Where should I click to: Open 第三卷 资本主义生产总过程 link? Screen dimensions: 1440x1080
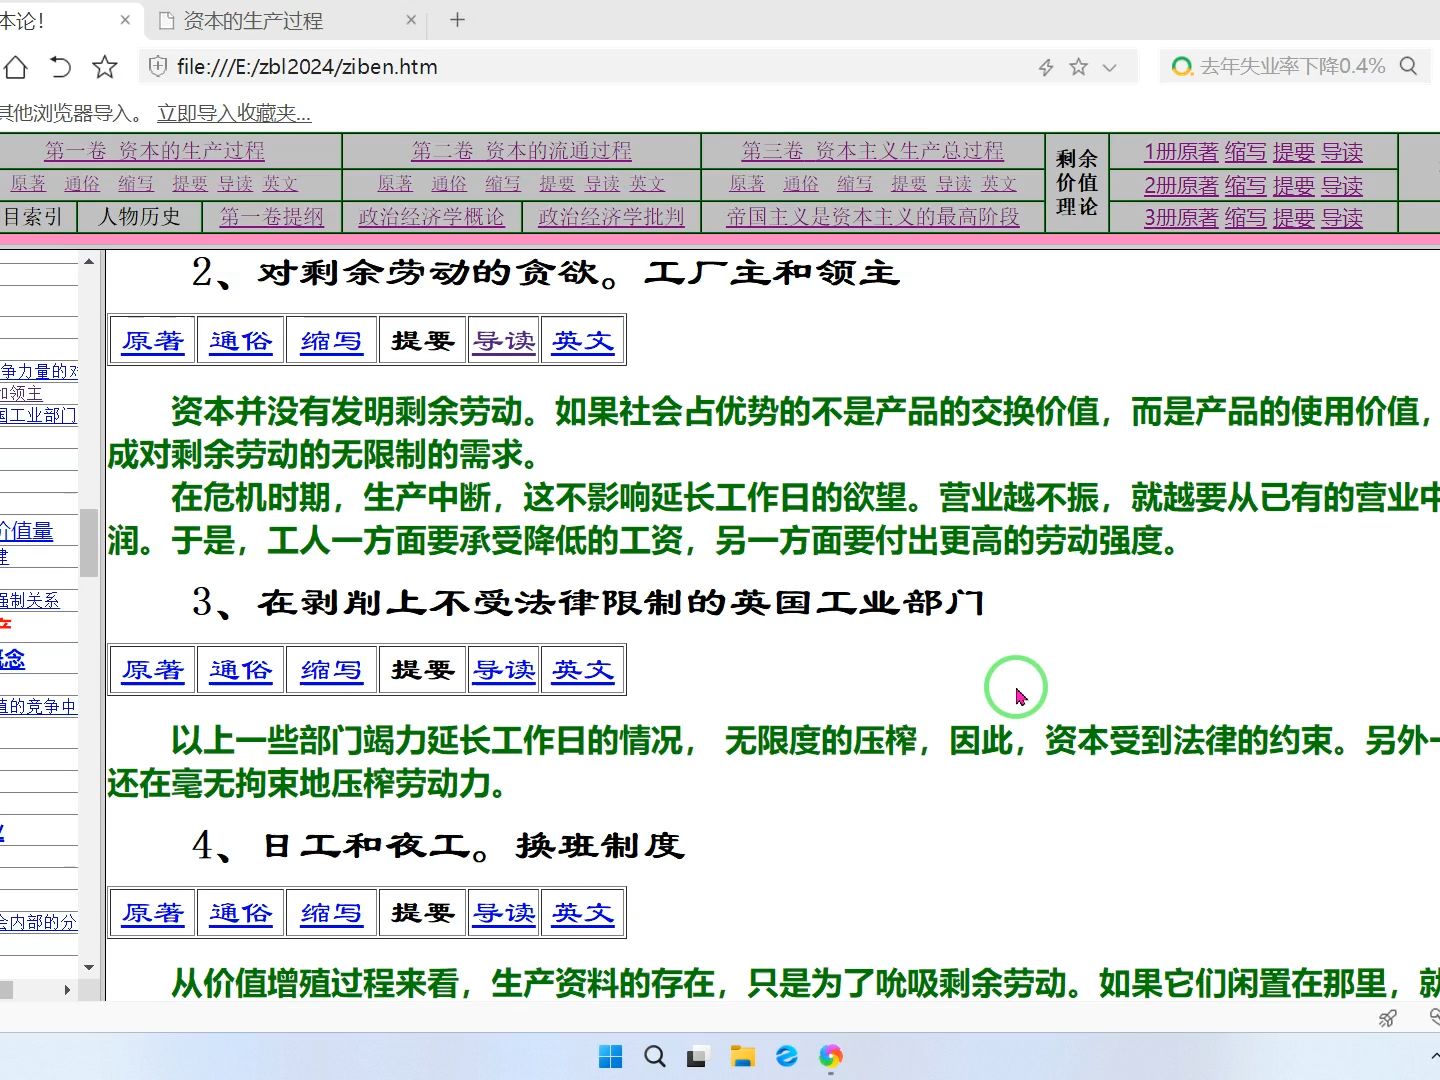point(872,151)
